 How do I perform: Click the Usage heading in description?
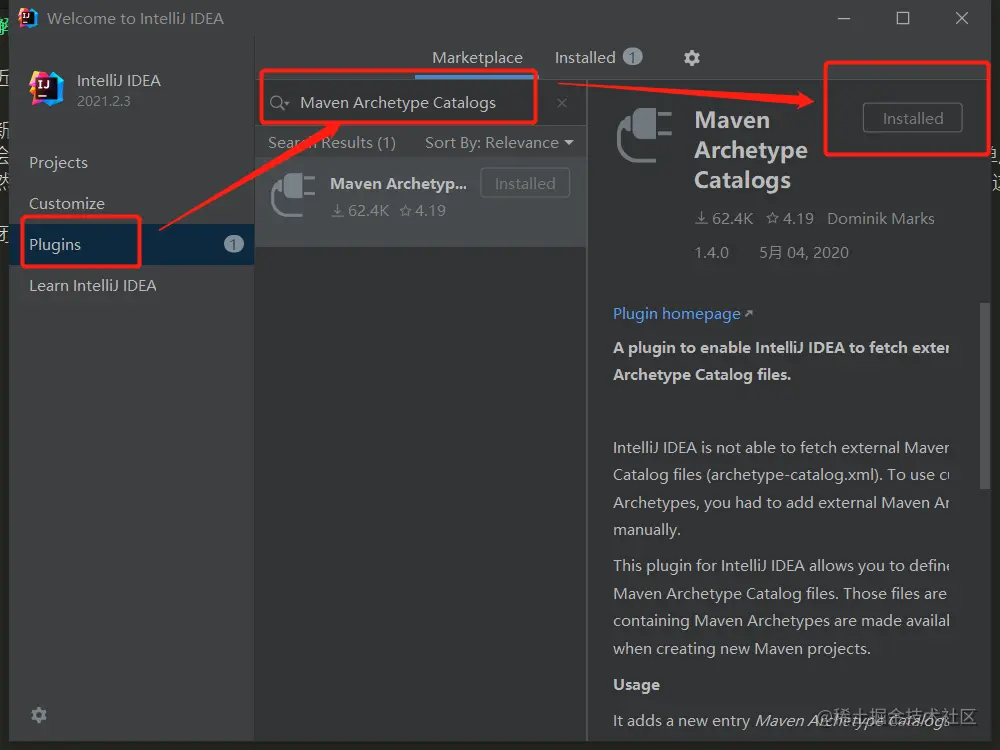(636, 685)
